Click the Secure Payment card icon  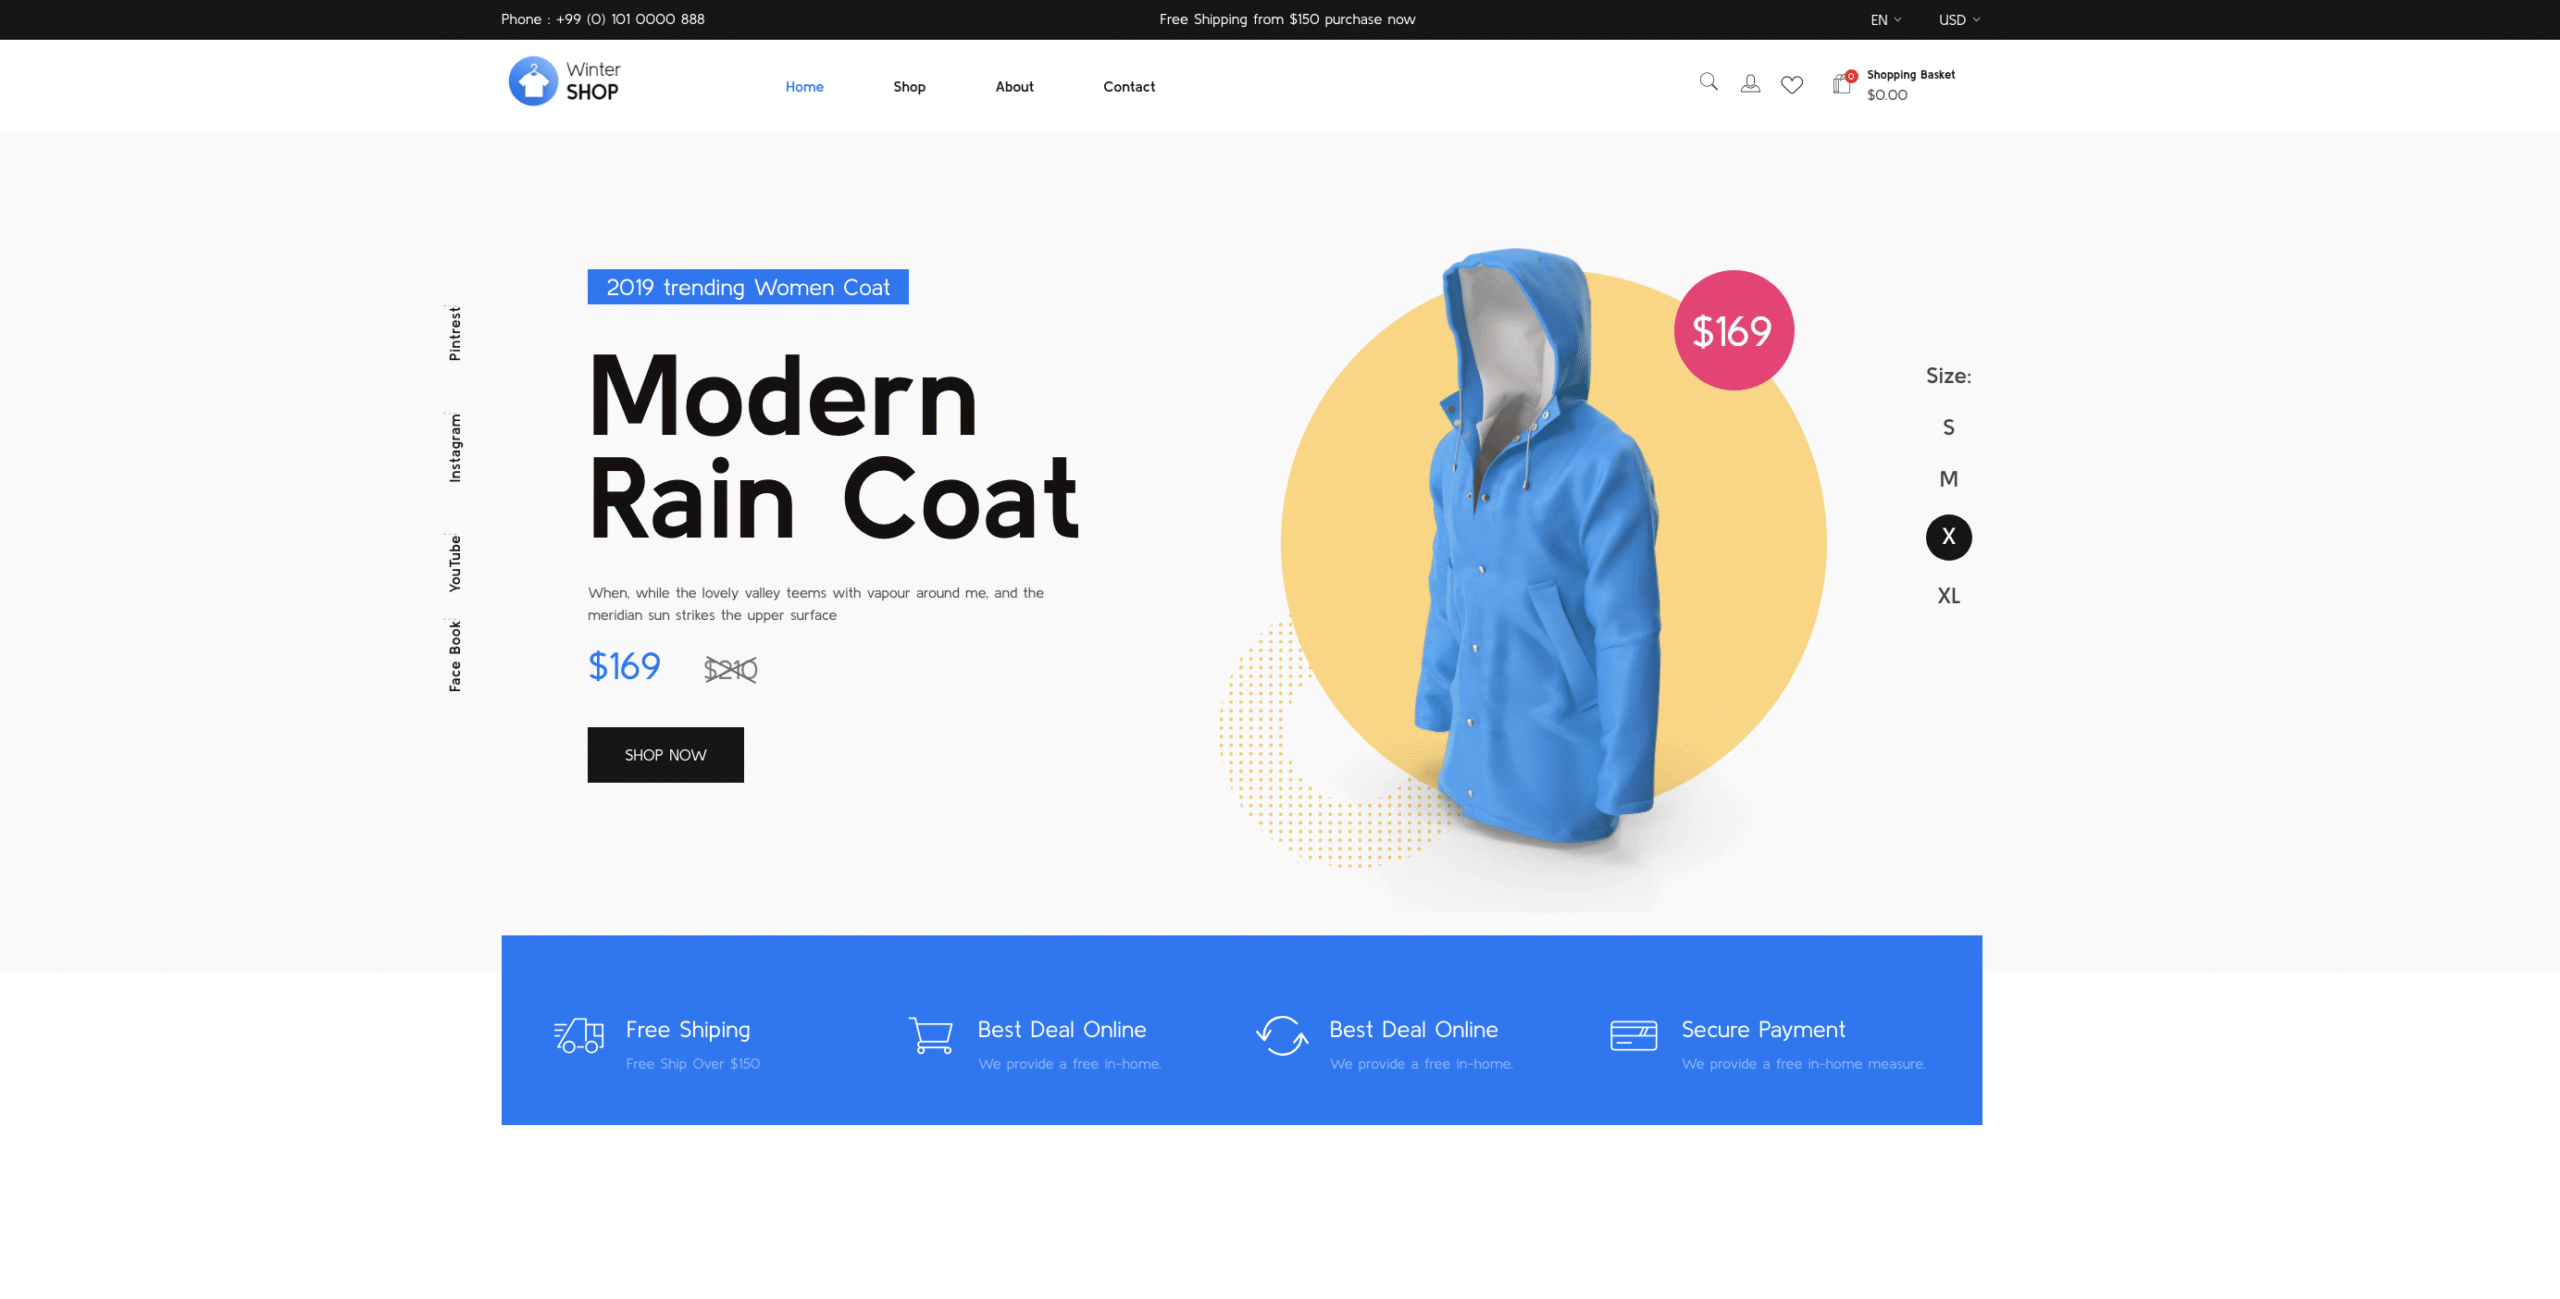coord(1633,1035)
